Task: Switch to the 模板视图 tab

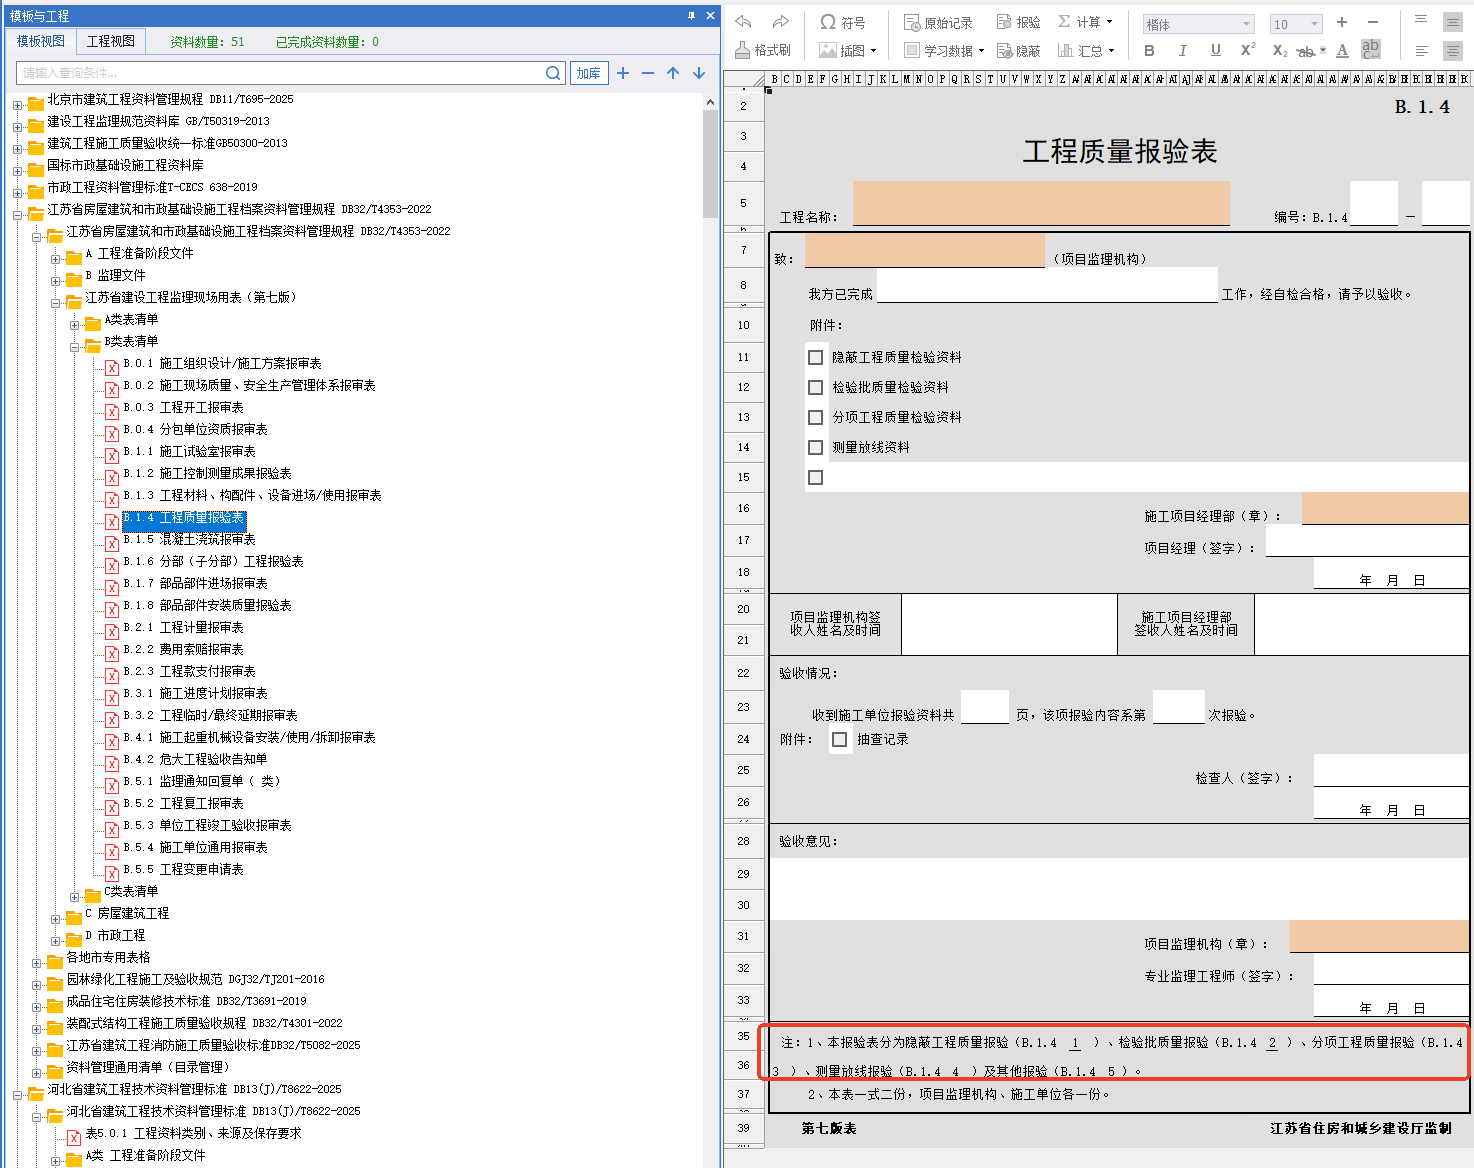Action: click(x=41, y=41)
